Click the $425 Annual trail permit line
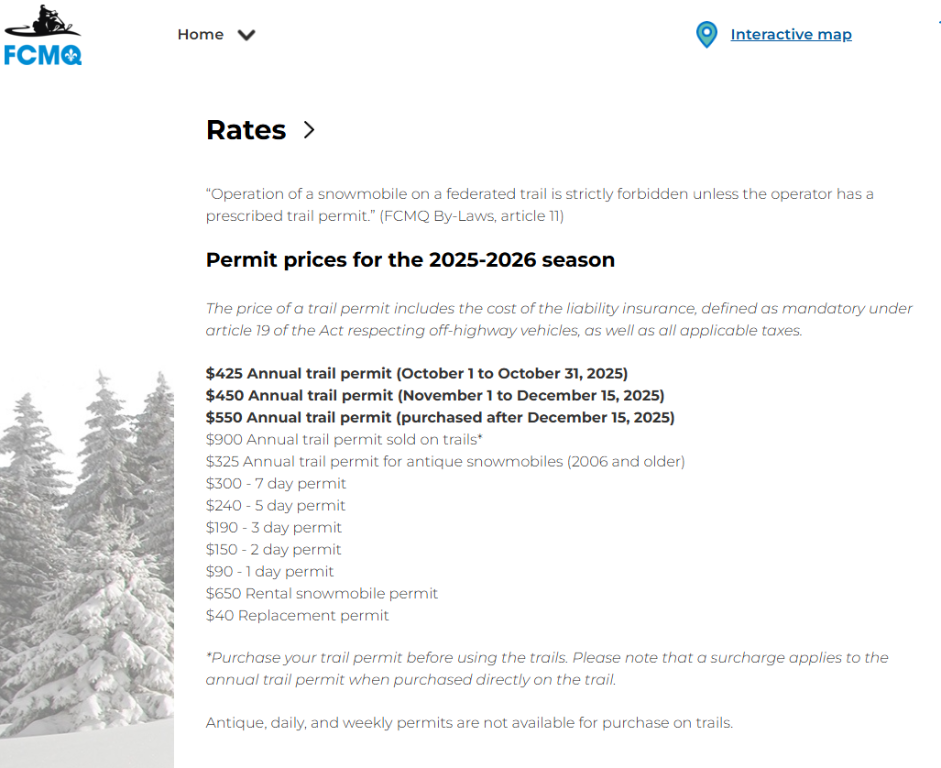Viewport: 941px width, 768px height. tap(416, 374)
